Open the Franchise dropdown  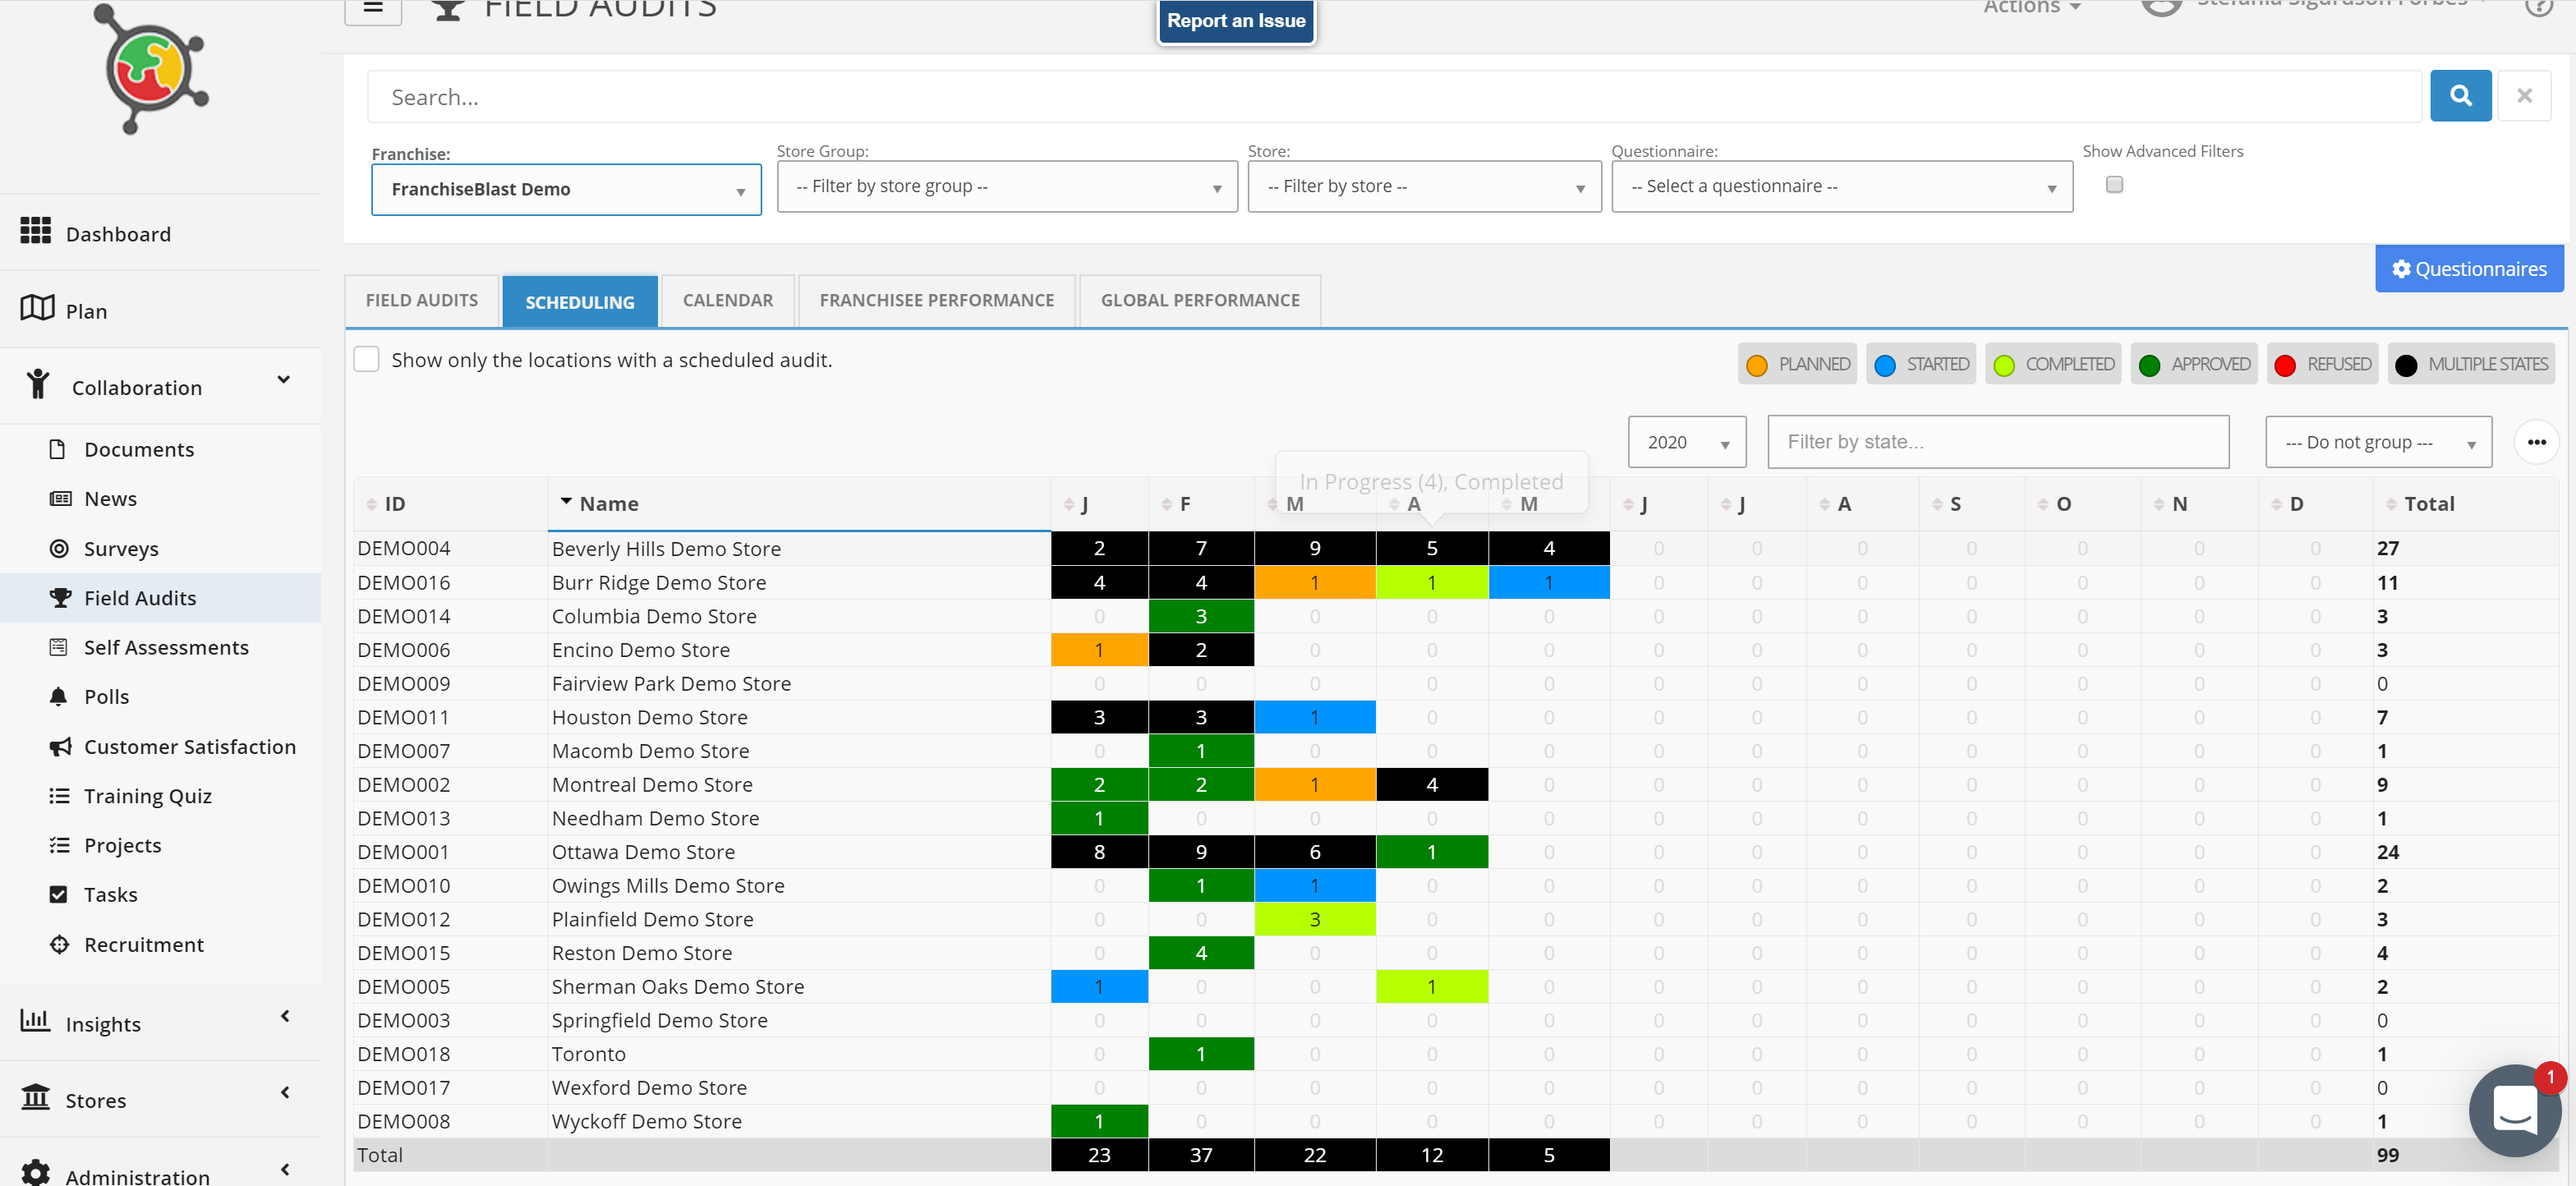pyautogui.click(x=566, y=189)
